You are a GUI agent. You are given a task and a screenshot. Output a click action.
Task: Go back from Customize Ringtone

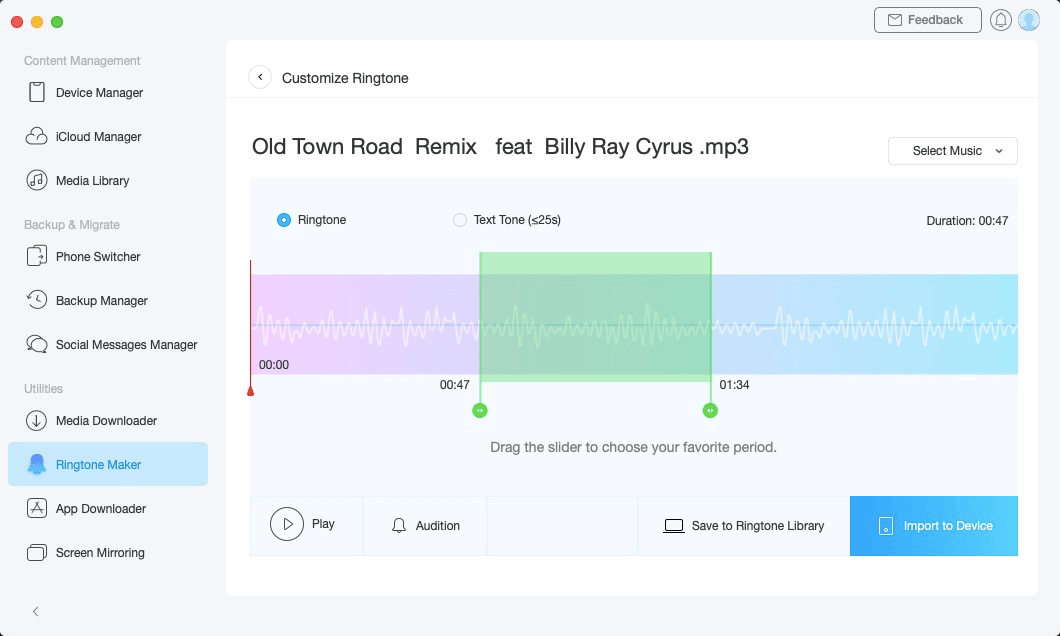(260, 78)
